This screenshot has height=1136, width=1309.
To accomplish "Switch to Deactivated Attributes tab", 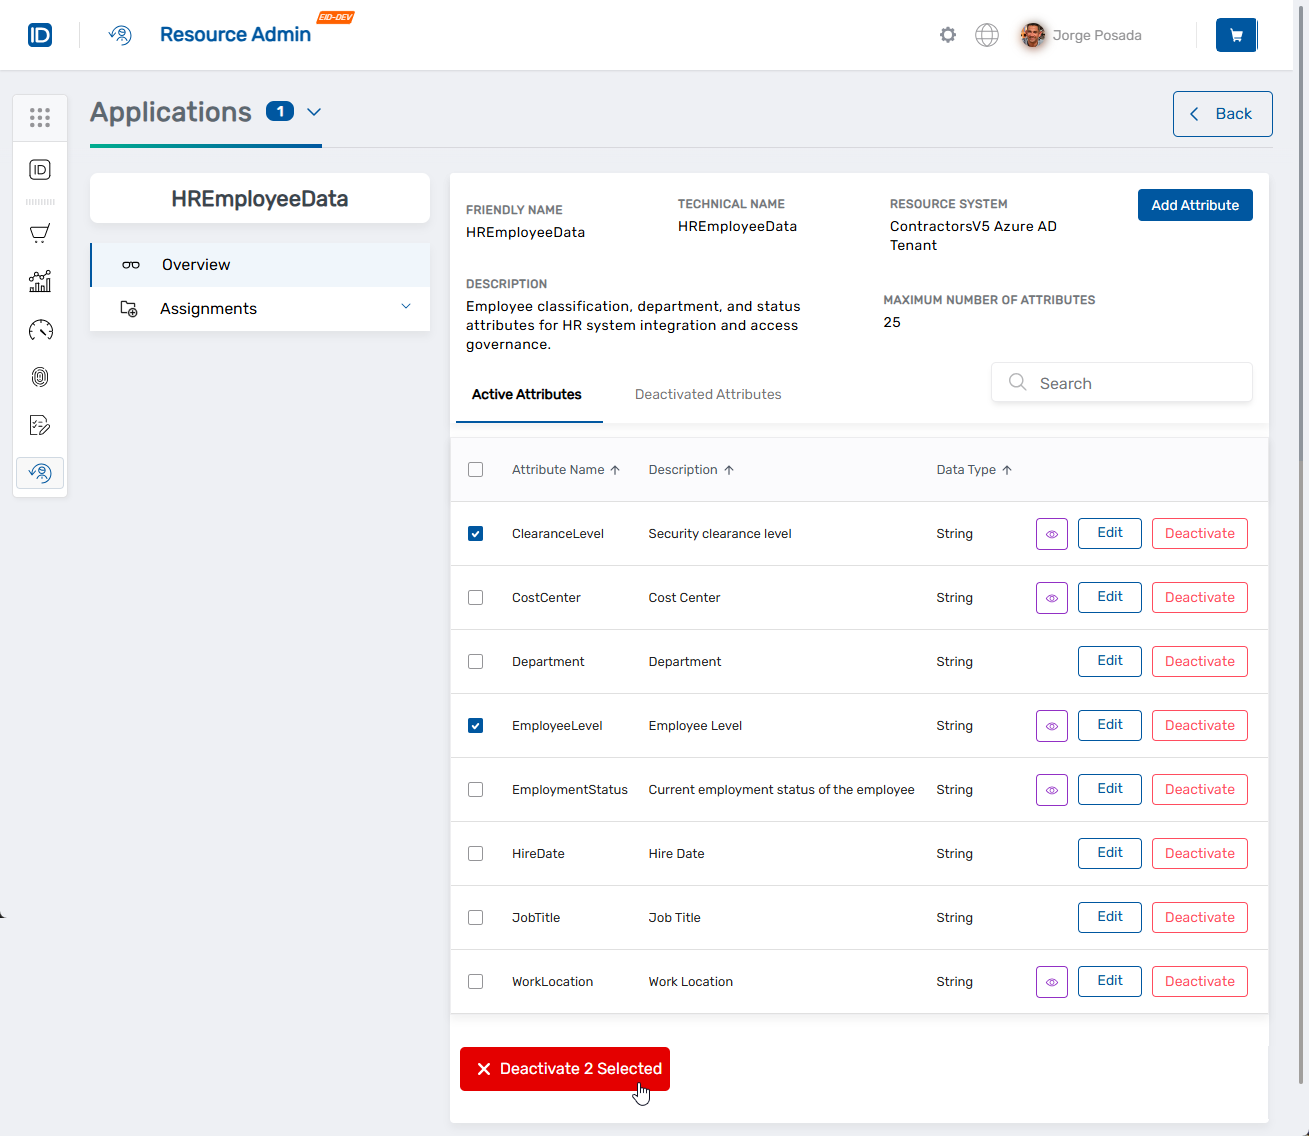I will (x=708, y=395).
